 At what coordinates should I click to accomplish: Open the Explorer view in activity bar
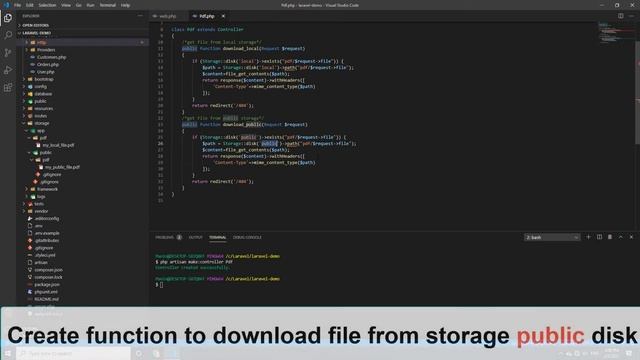pos(8,18)
